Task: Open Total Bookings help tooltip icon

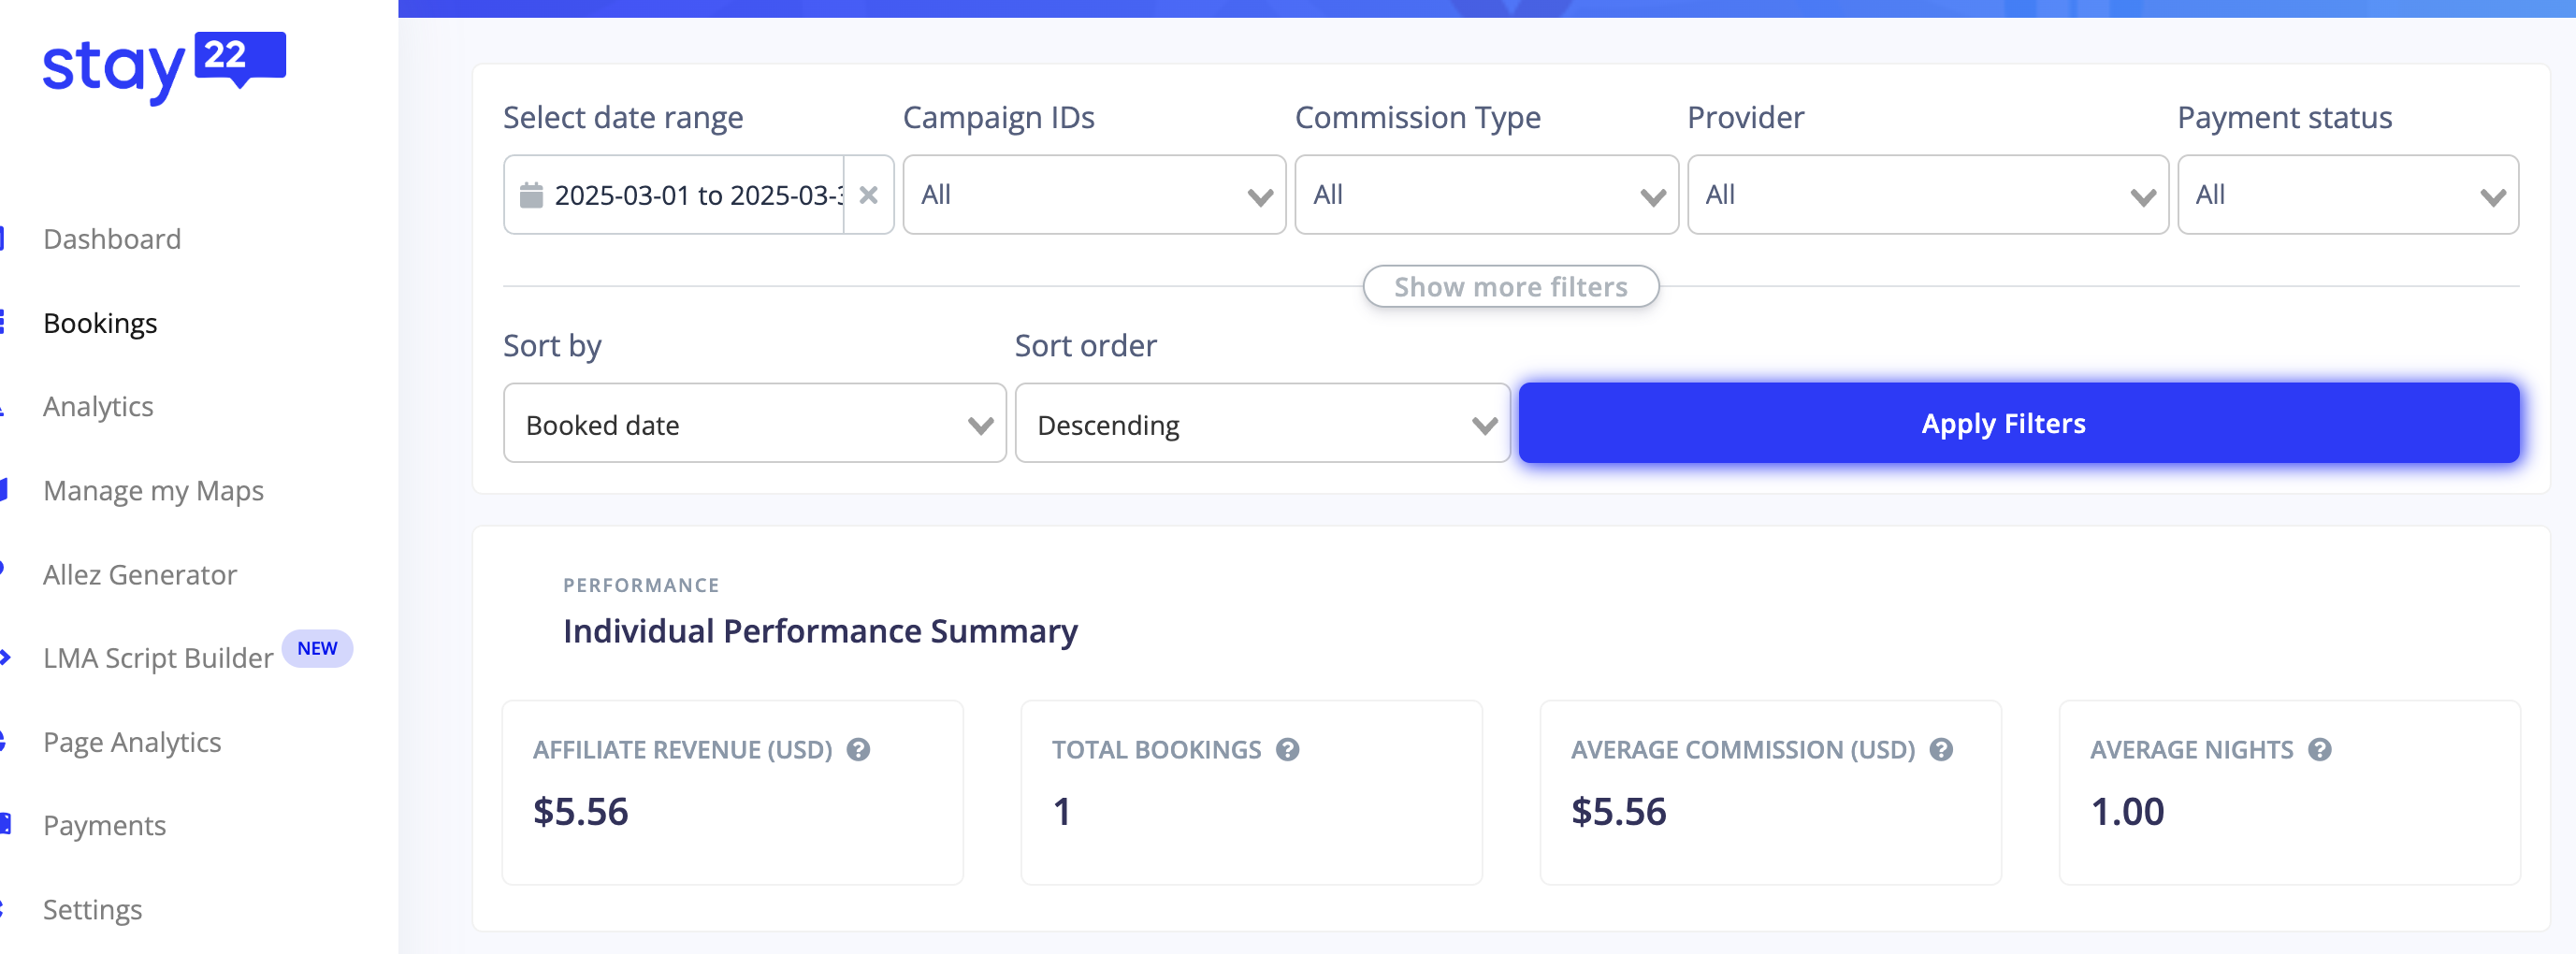Action: tap(1287, 749)
